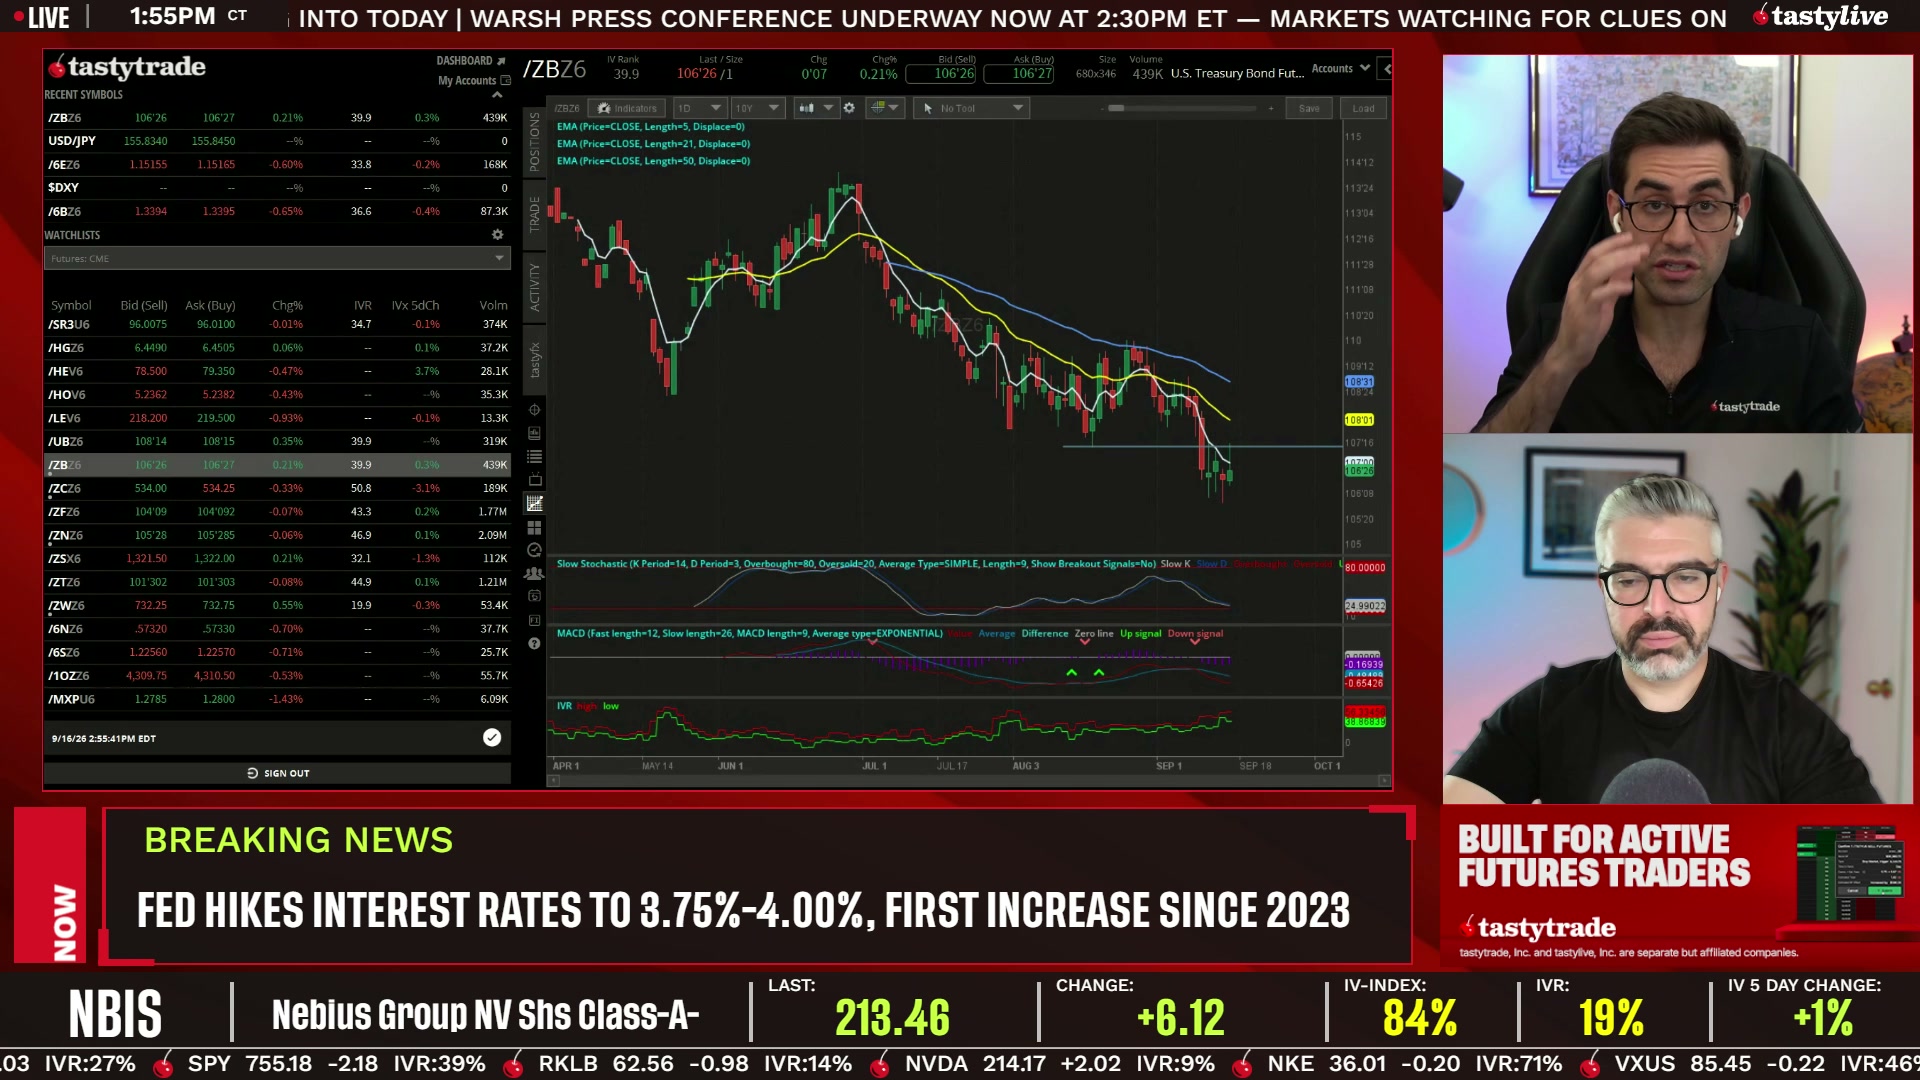Open the No Tool drawing dropdown
1920x1080 pixels.
[x=971, y=108]
